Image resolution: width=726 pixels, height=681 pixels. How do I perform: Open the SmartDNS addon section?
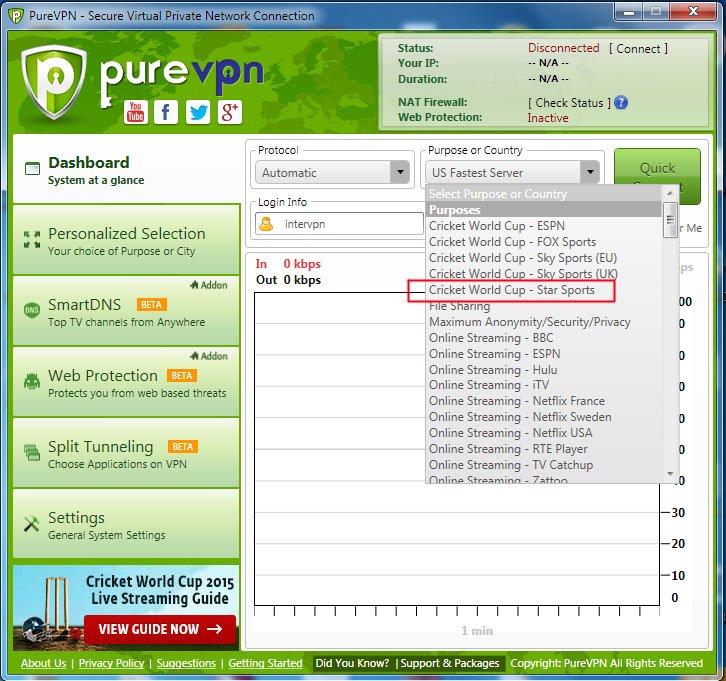tap(126, 311)
